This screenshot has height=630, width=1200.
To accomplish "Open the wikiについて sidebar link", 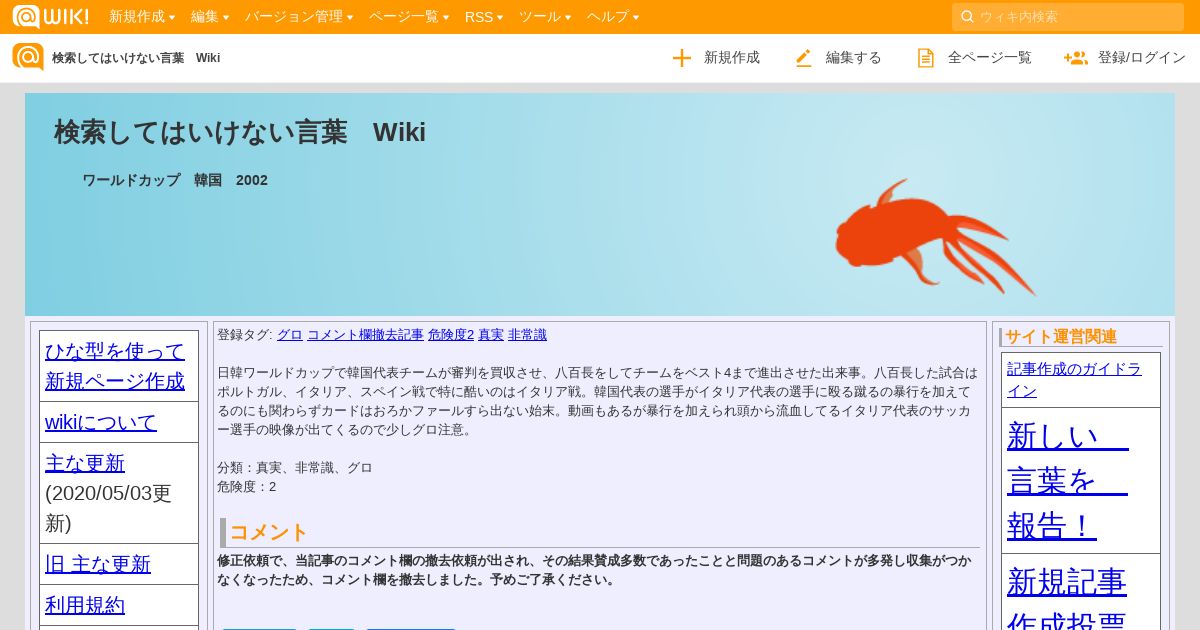I will [101, 422].
